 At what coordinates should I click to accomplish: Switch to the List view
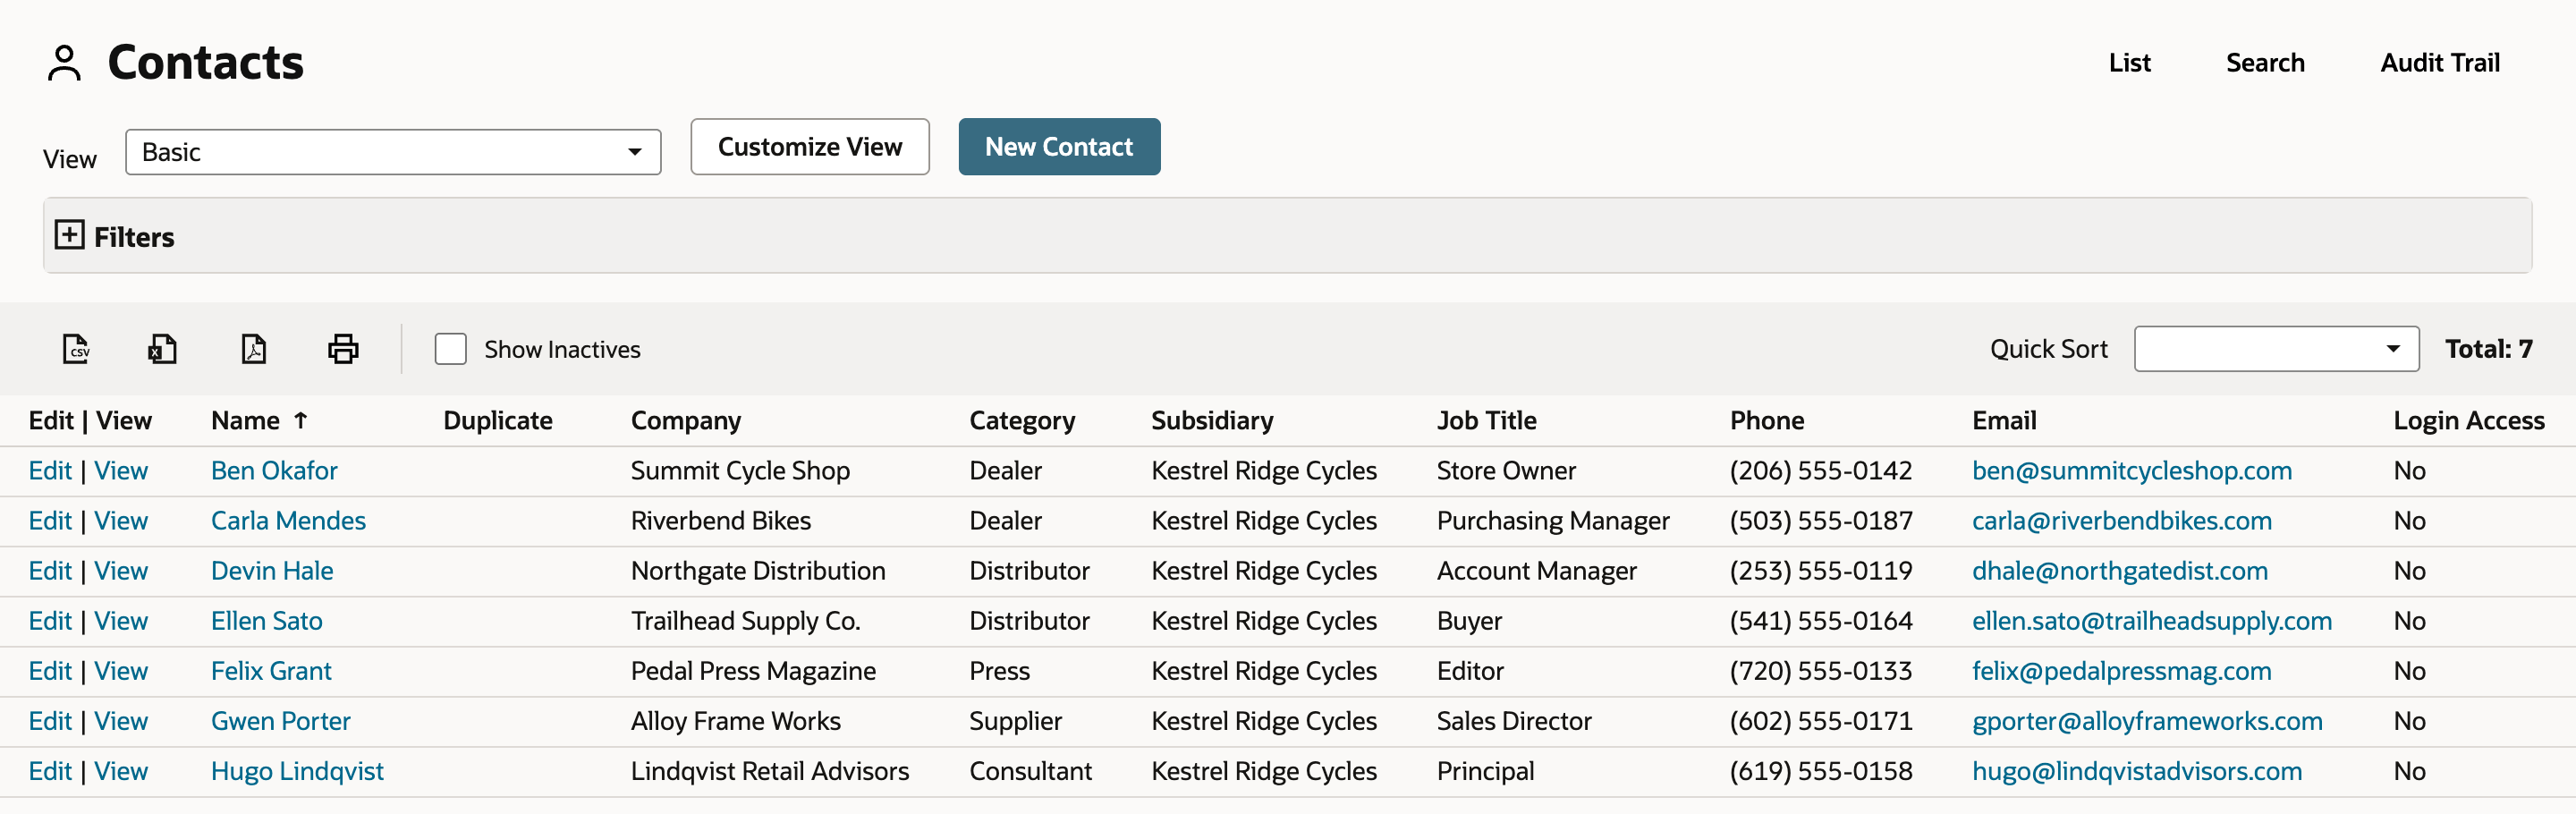tap(2129, 63)
